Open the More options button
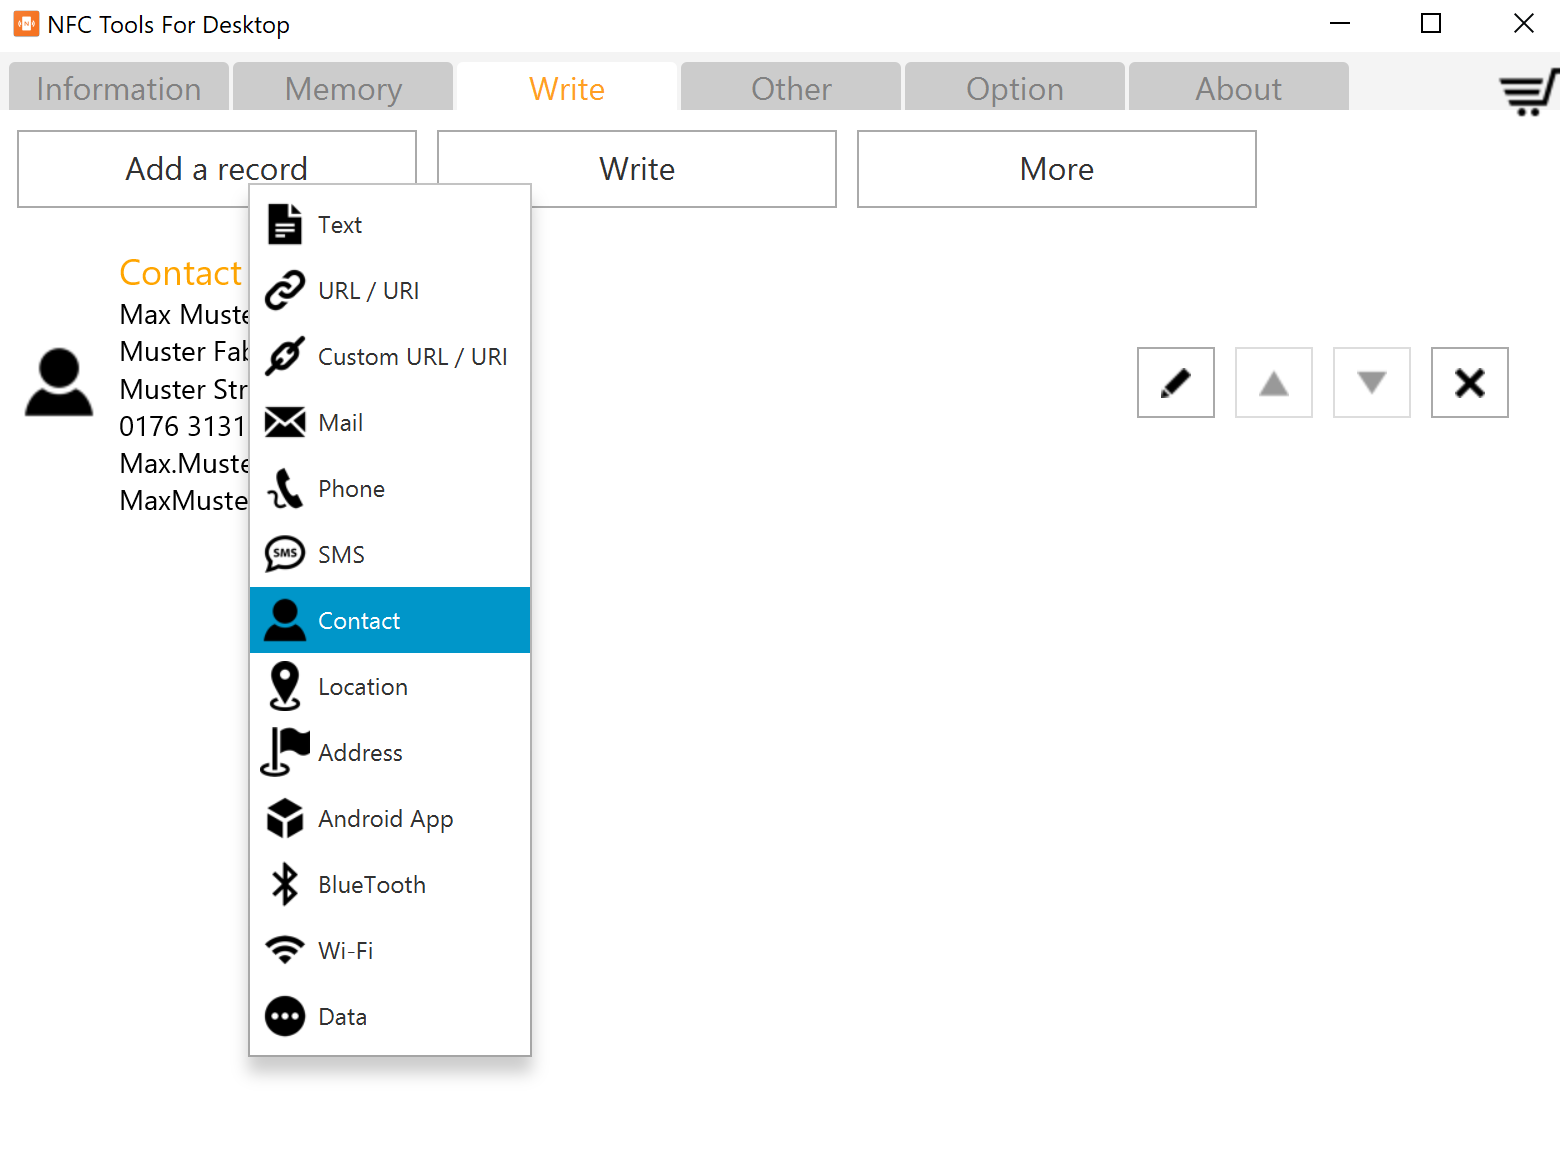Image resolution: width=1560 pixels, height=1167 pixels. pyautogui.click(x=1056, y=169)
